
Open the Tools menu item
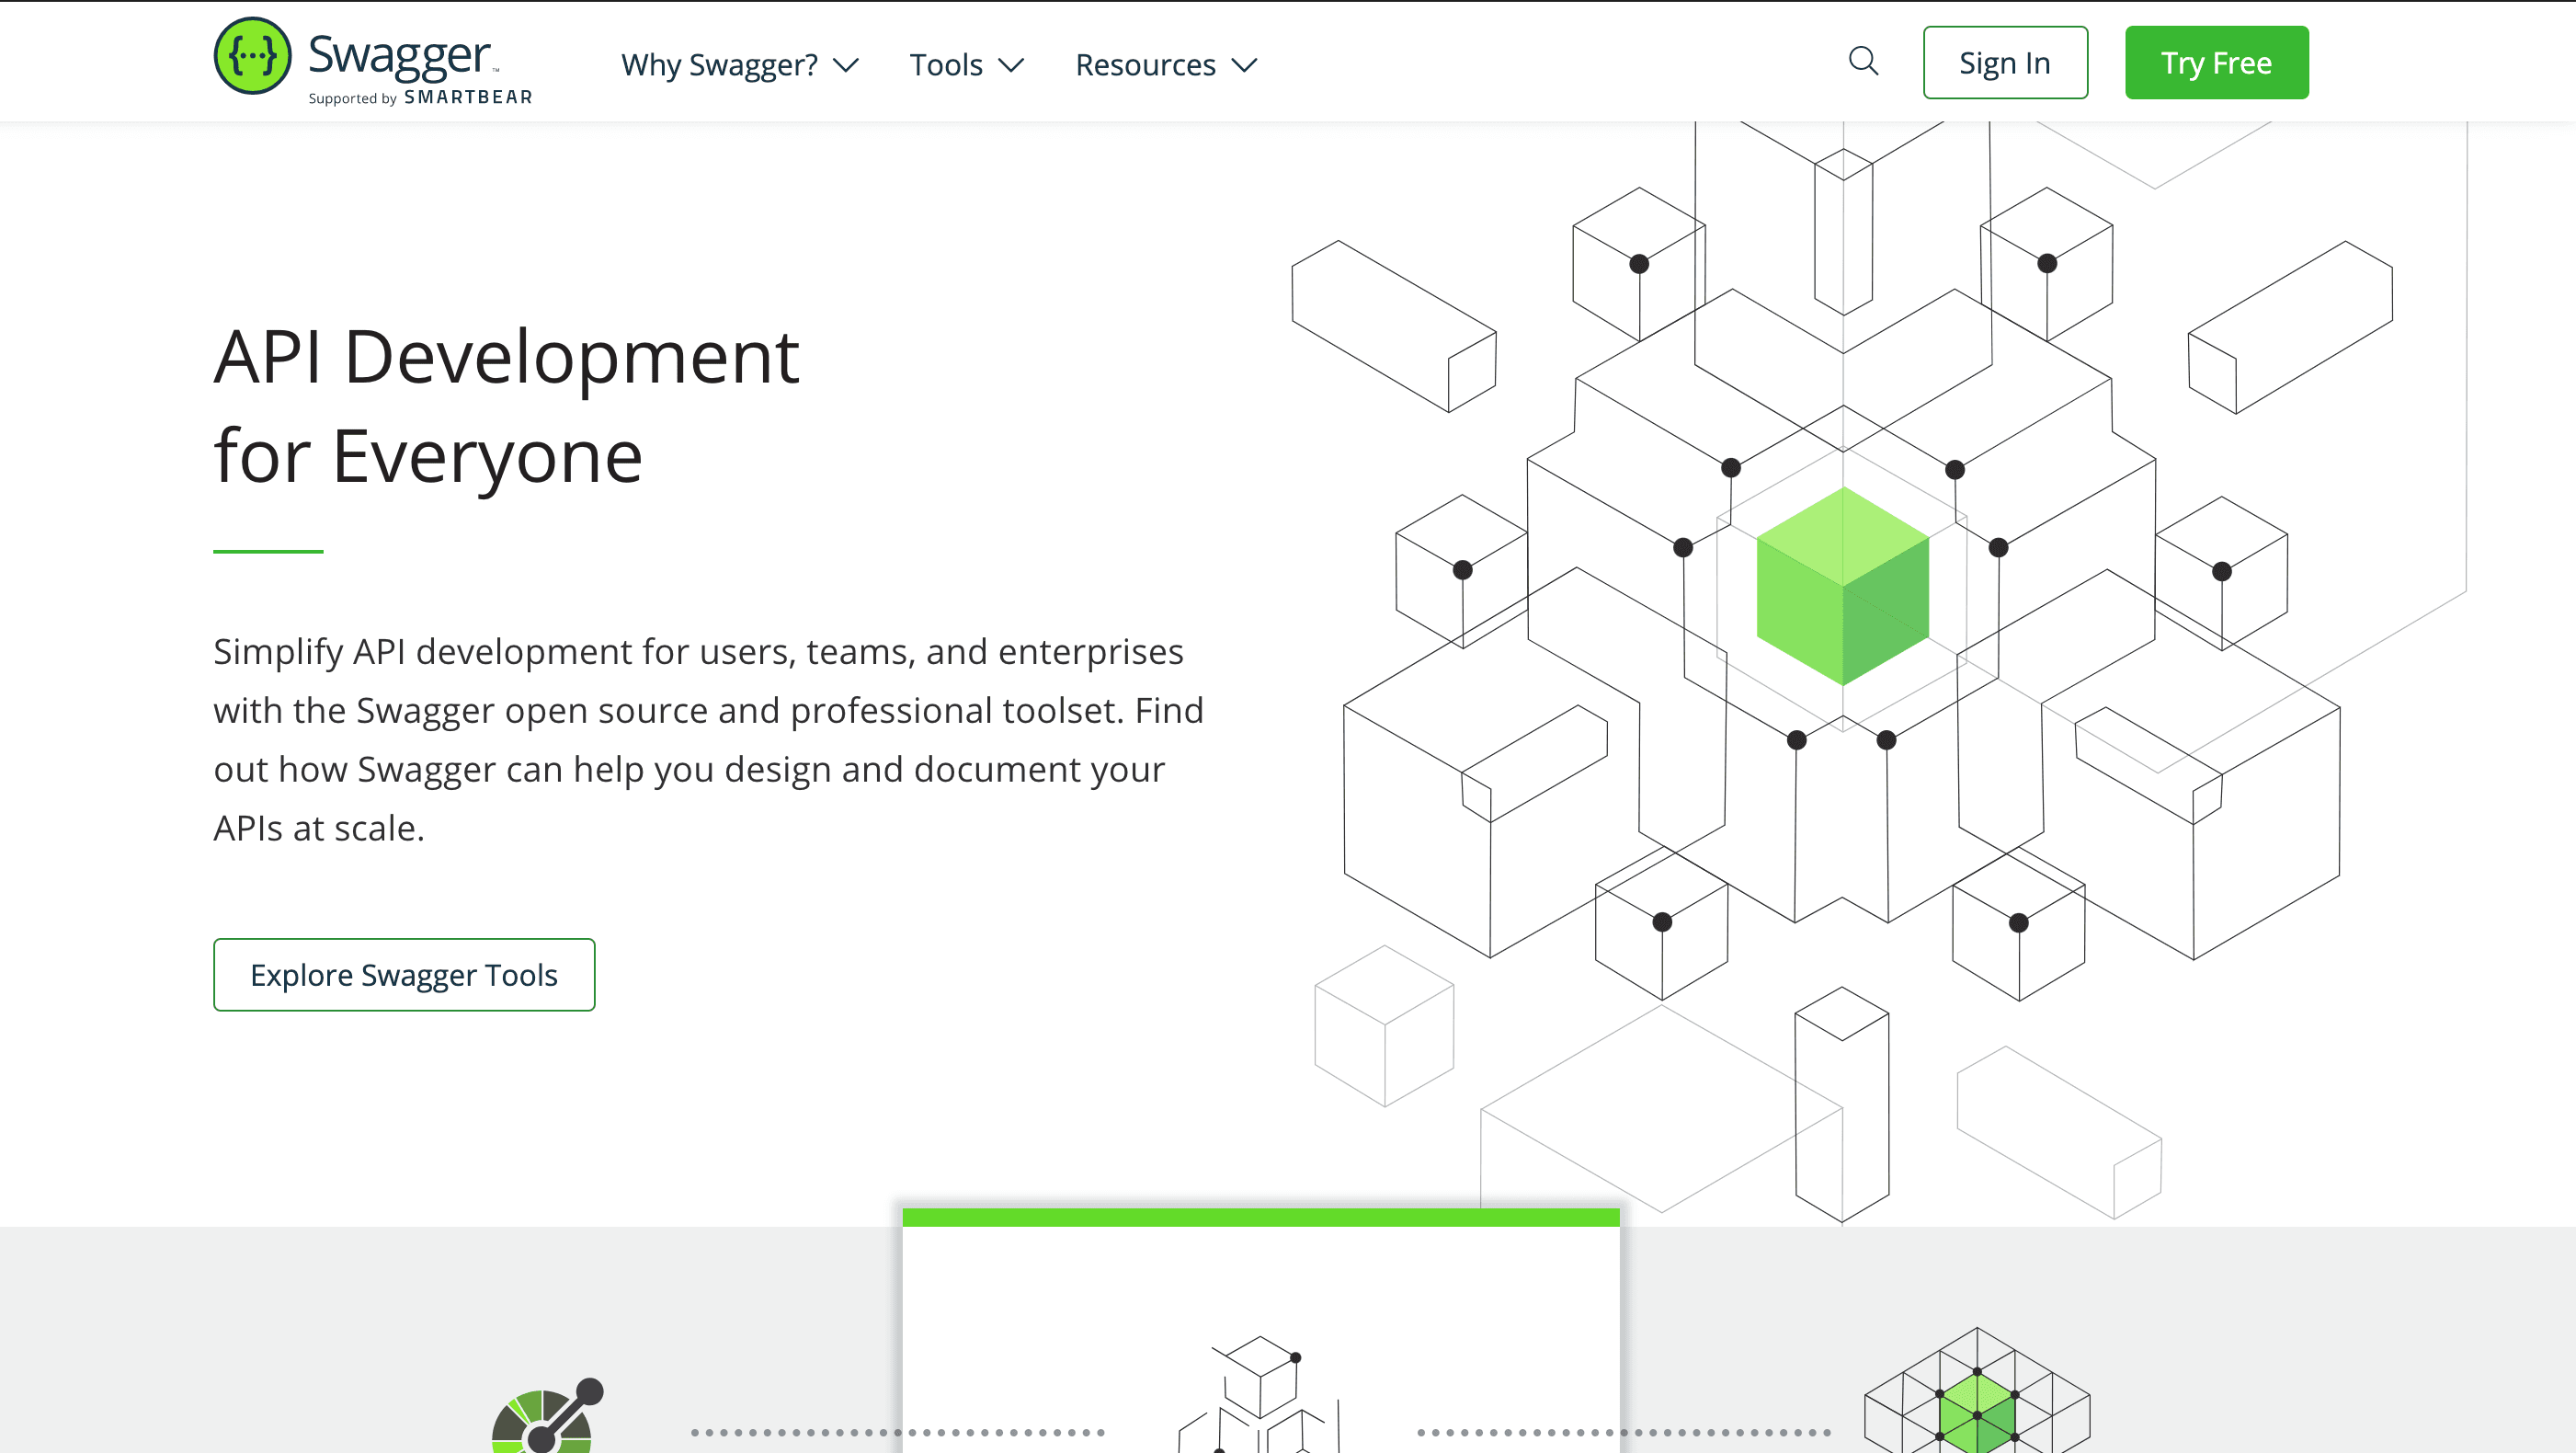(946, 65)
